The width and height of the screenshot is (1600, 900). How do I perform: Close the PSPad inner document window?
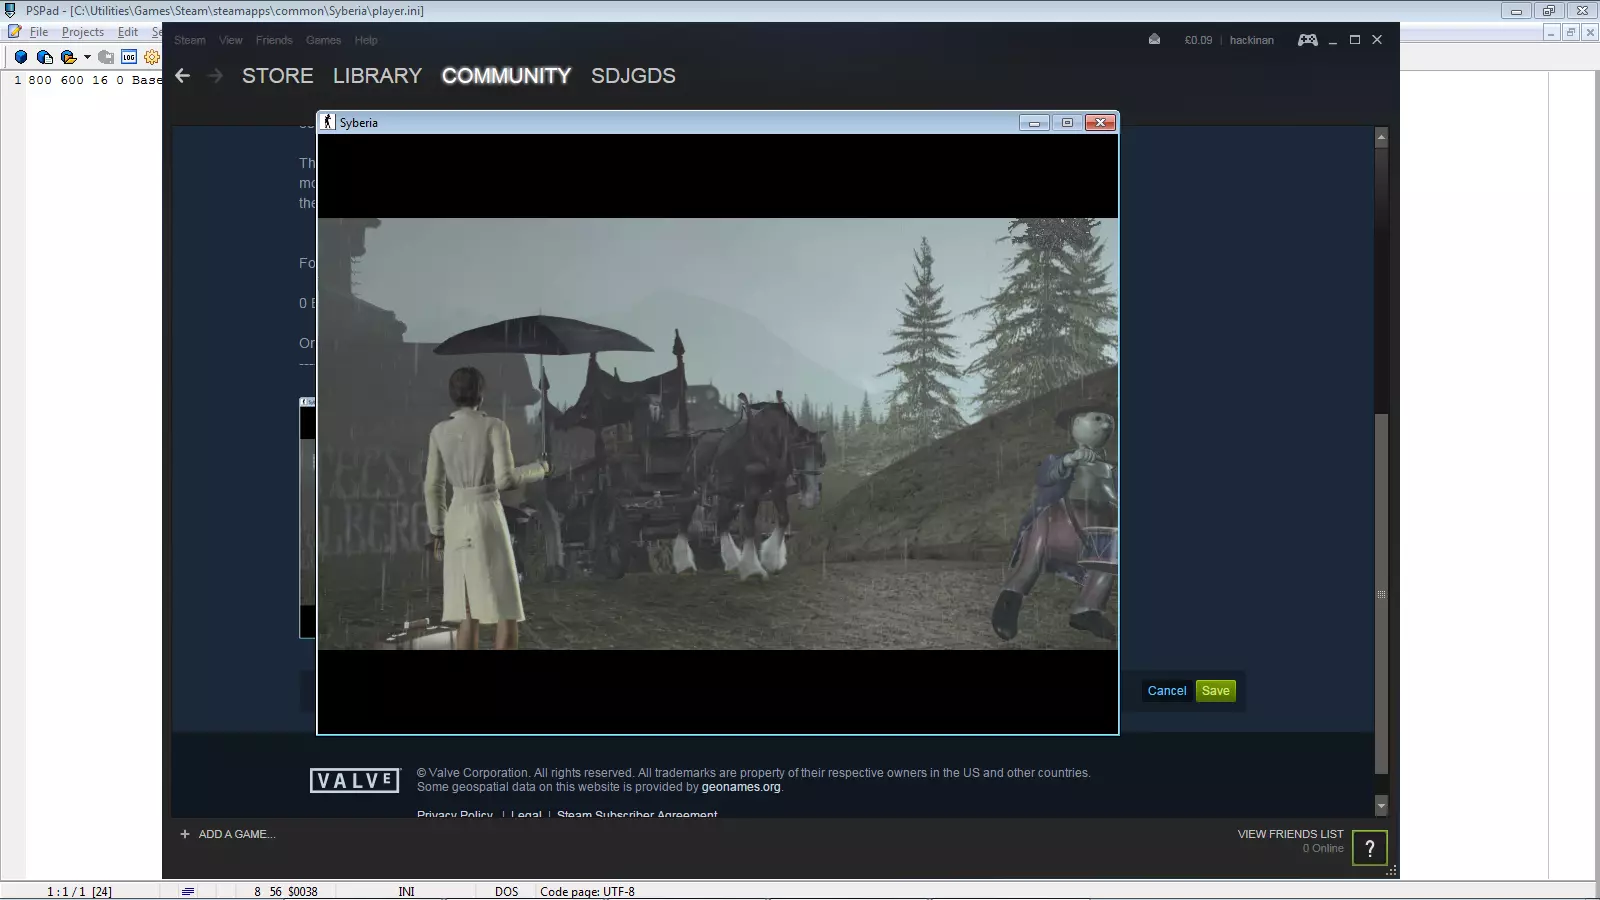tap(1588, 32)
